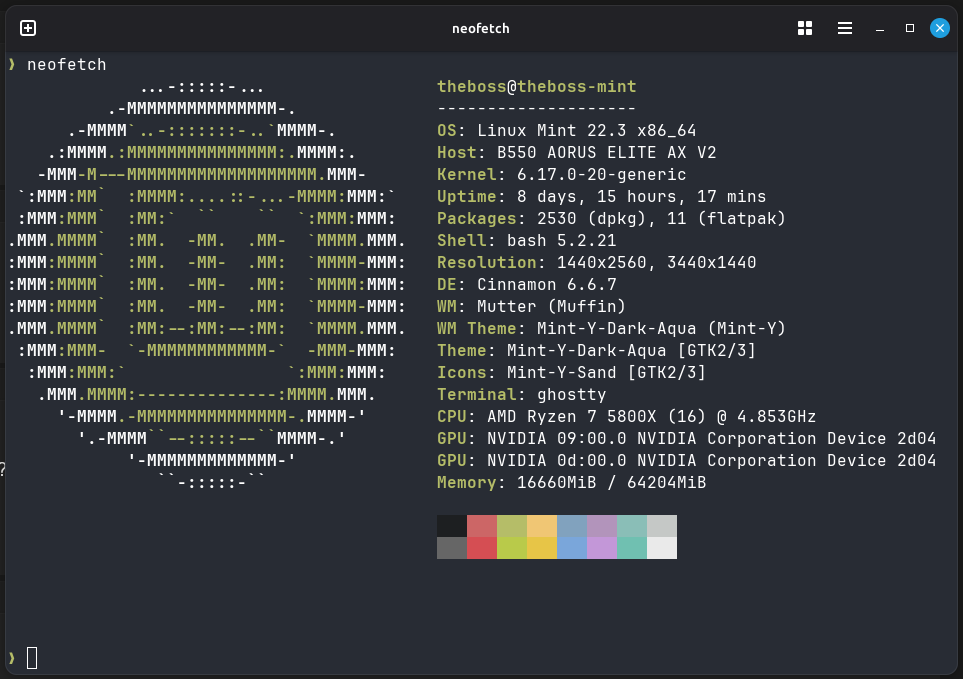Click the lavender block, bottom row

tap(602, 548)
